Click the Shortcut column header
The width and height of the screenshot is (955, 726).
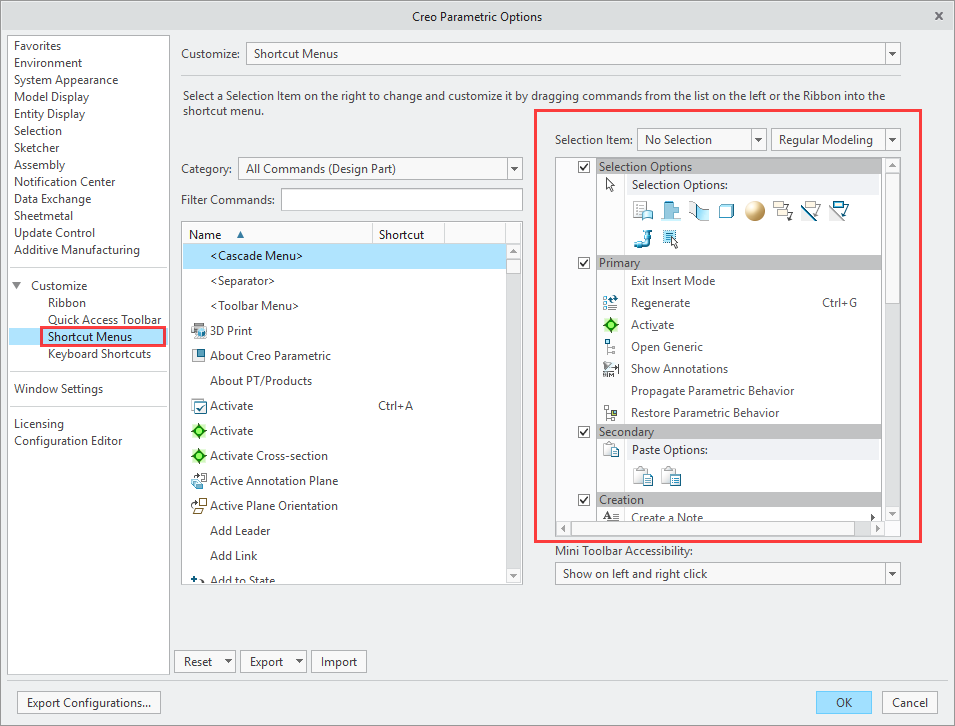[408, 234]
